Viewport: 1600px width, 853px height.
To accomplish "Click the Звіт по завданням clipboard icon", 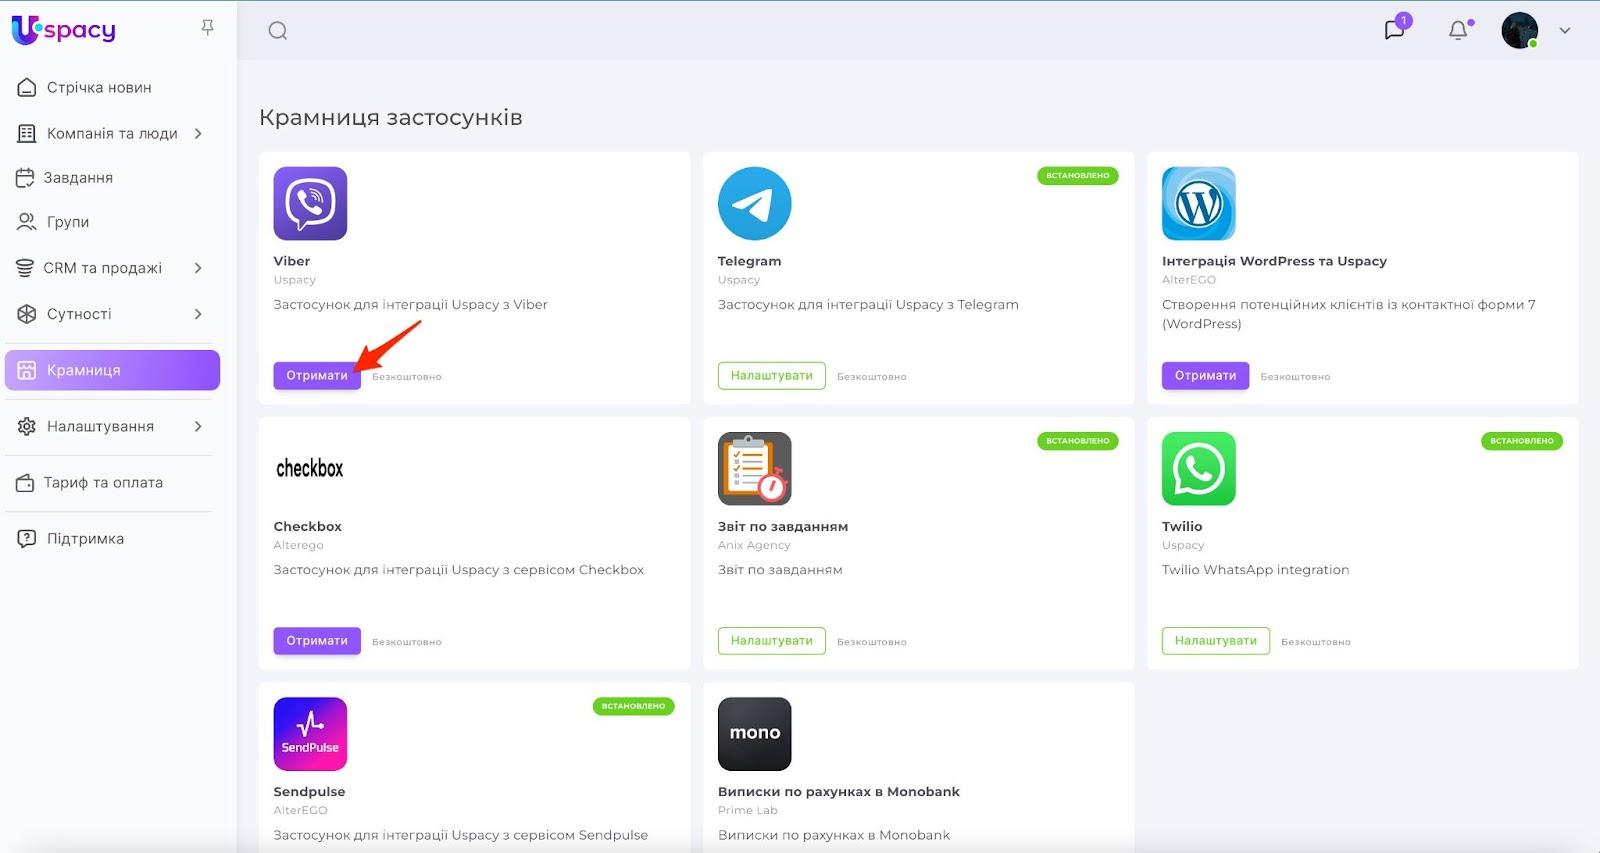I will (754, 469).
